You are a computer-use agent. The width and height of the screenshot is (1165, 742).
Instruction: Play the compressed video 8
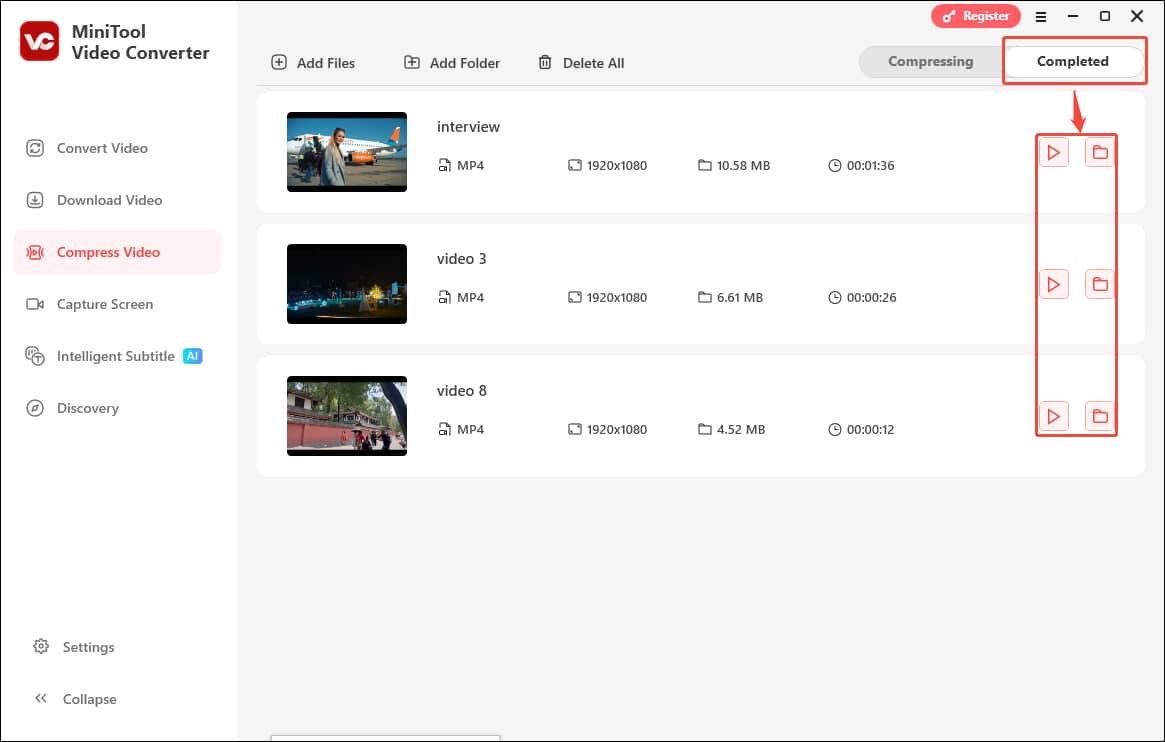pos(1054,416)
